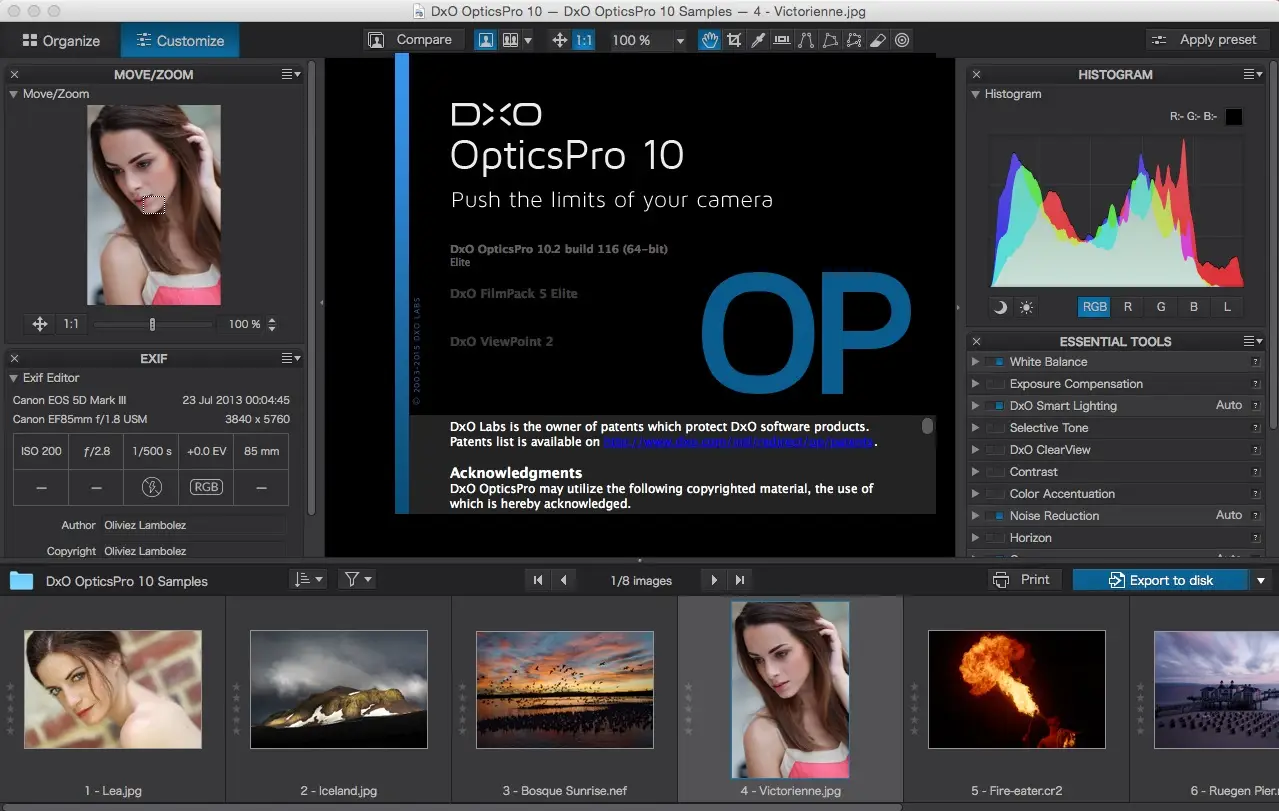1279x811 pixels.
Task: Show shadow clipping with moon icon
Action: point(1000,307)
